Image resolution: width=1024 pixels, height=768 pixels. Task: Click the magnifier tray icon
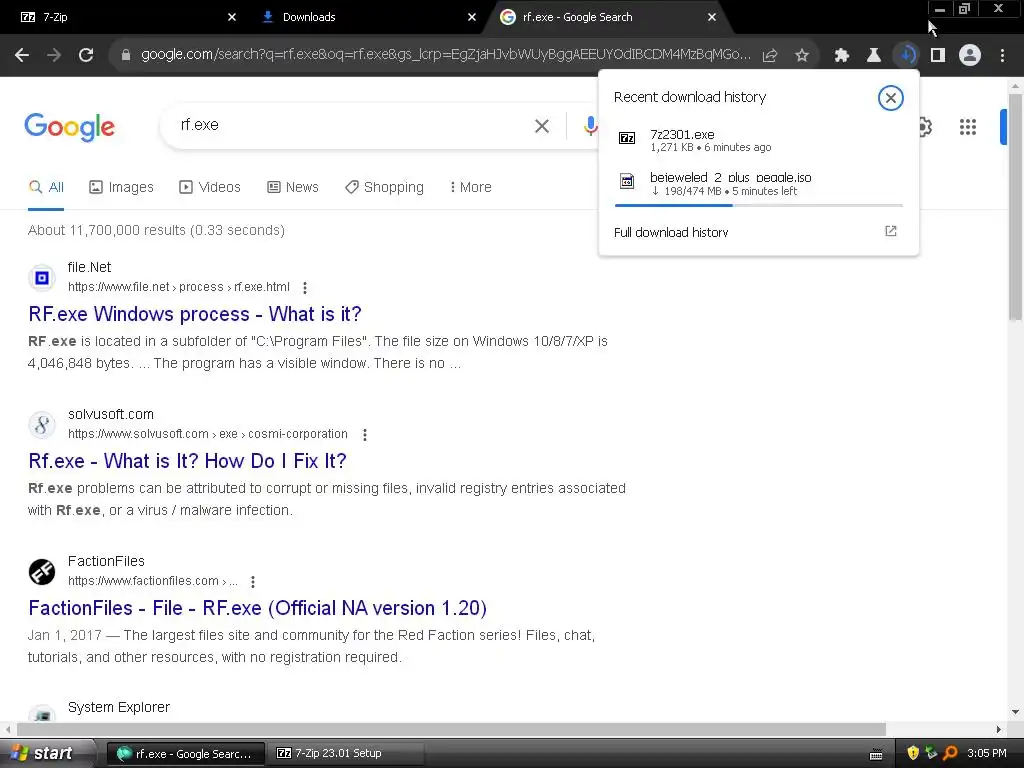(x=950, y=754)
